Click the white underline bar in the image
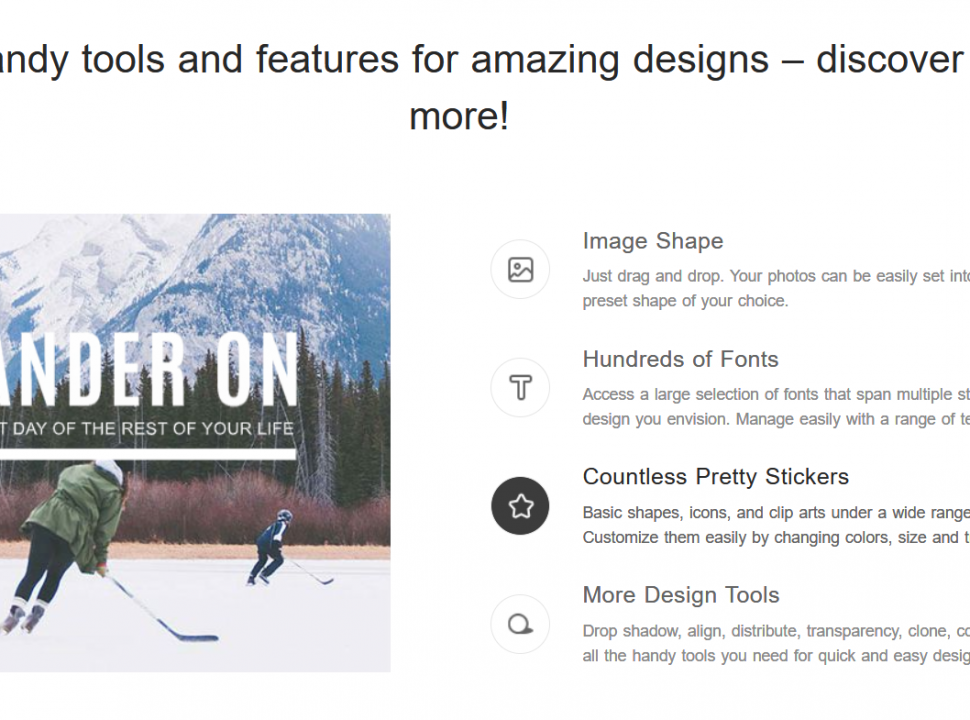This screenshot has width=970, height=720. tap(148, 454)
